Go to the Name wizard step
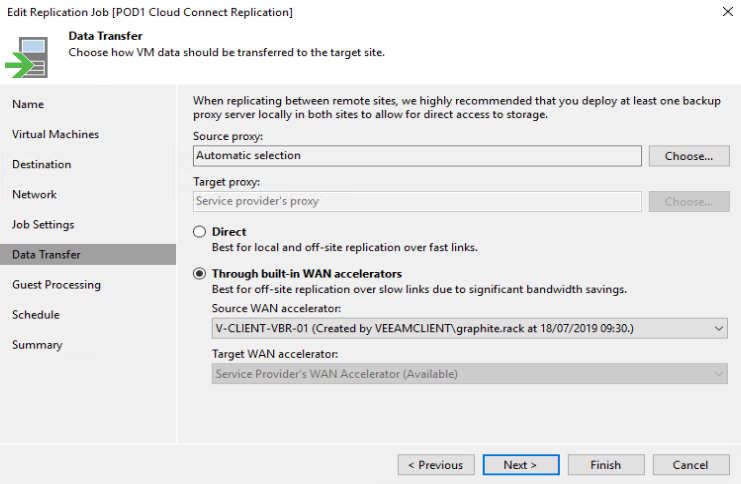 [x=28, y=104]
